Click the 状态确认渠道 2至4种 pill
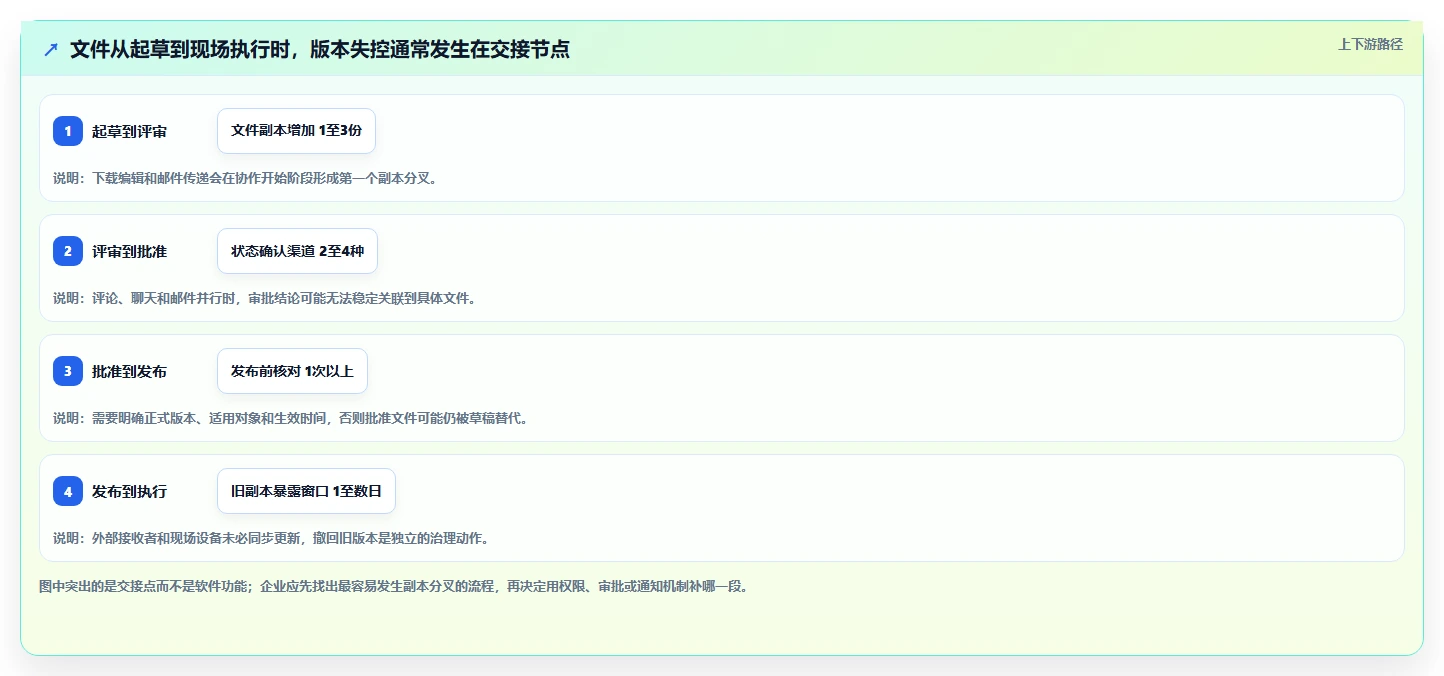 [x=297, y=251]
